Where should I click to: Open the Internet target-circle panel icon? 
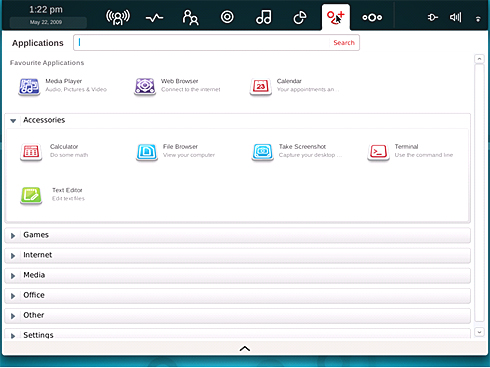click(x=227, y=17)
